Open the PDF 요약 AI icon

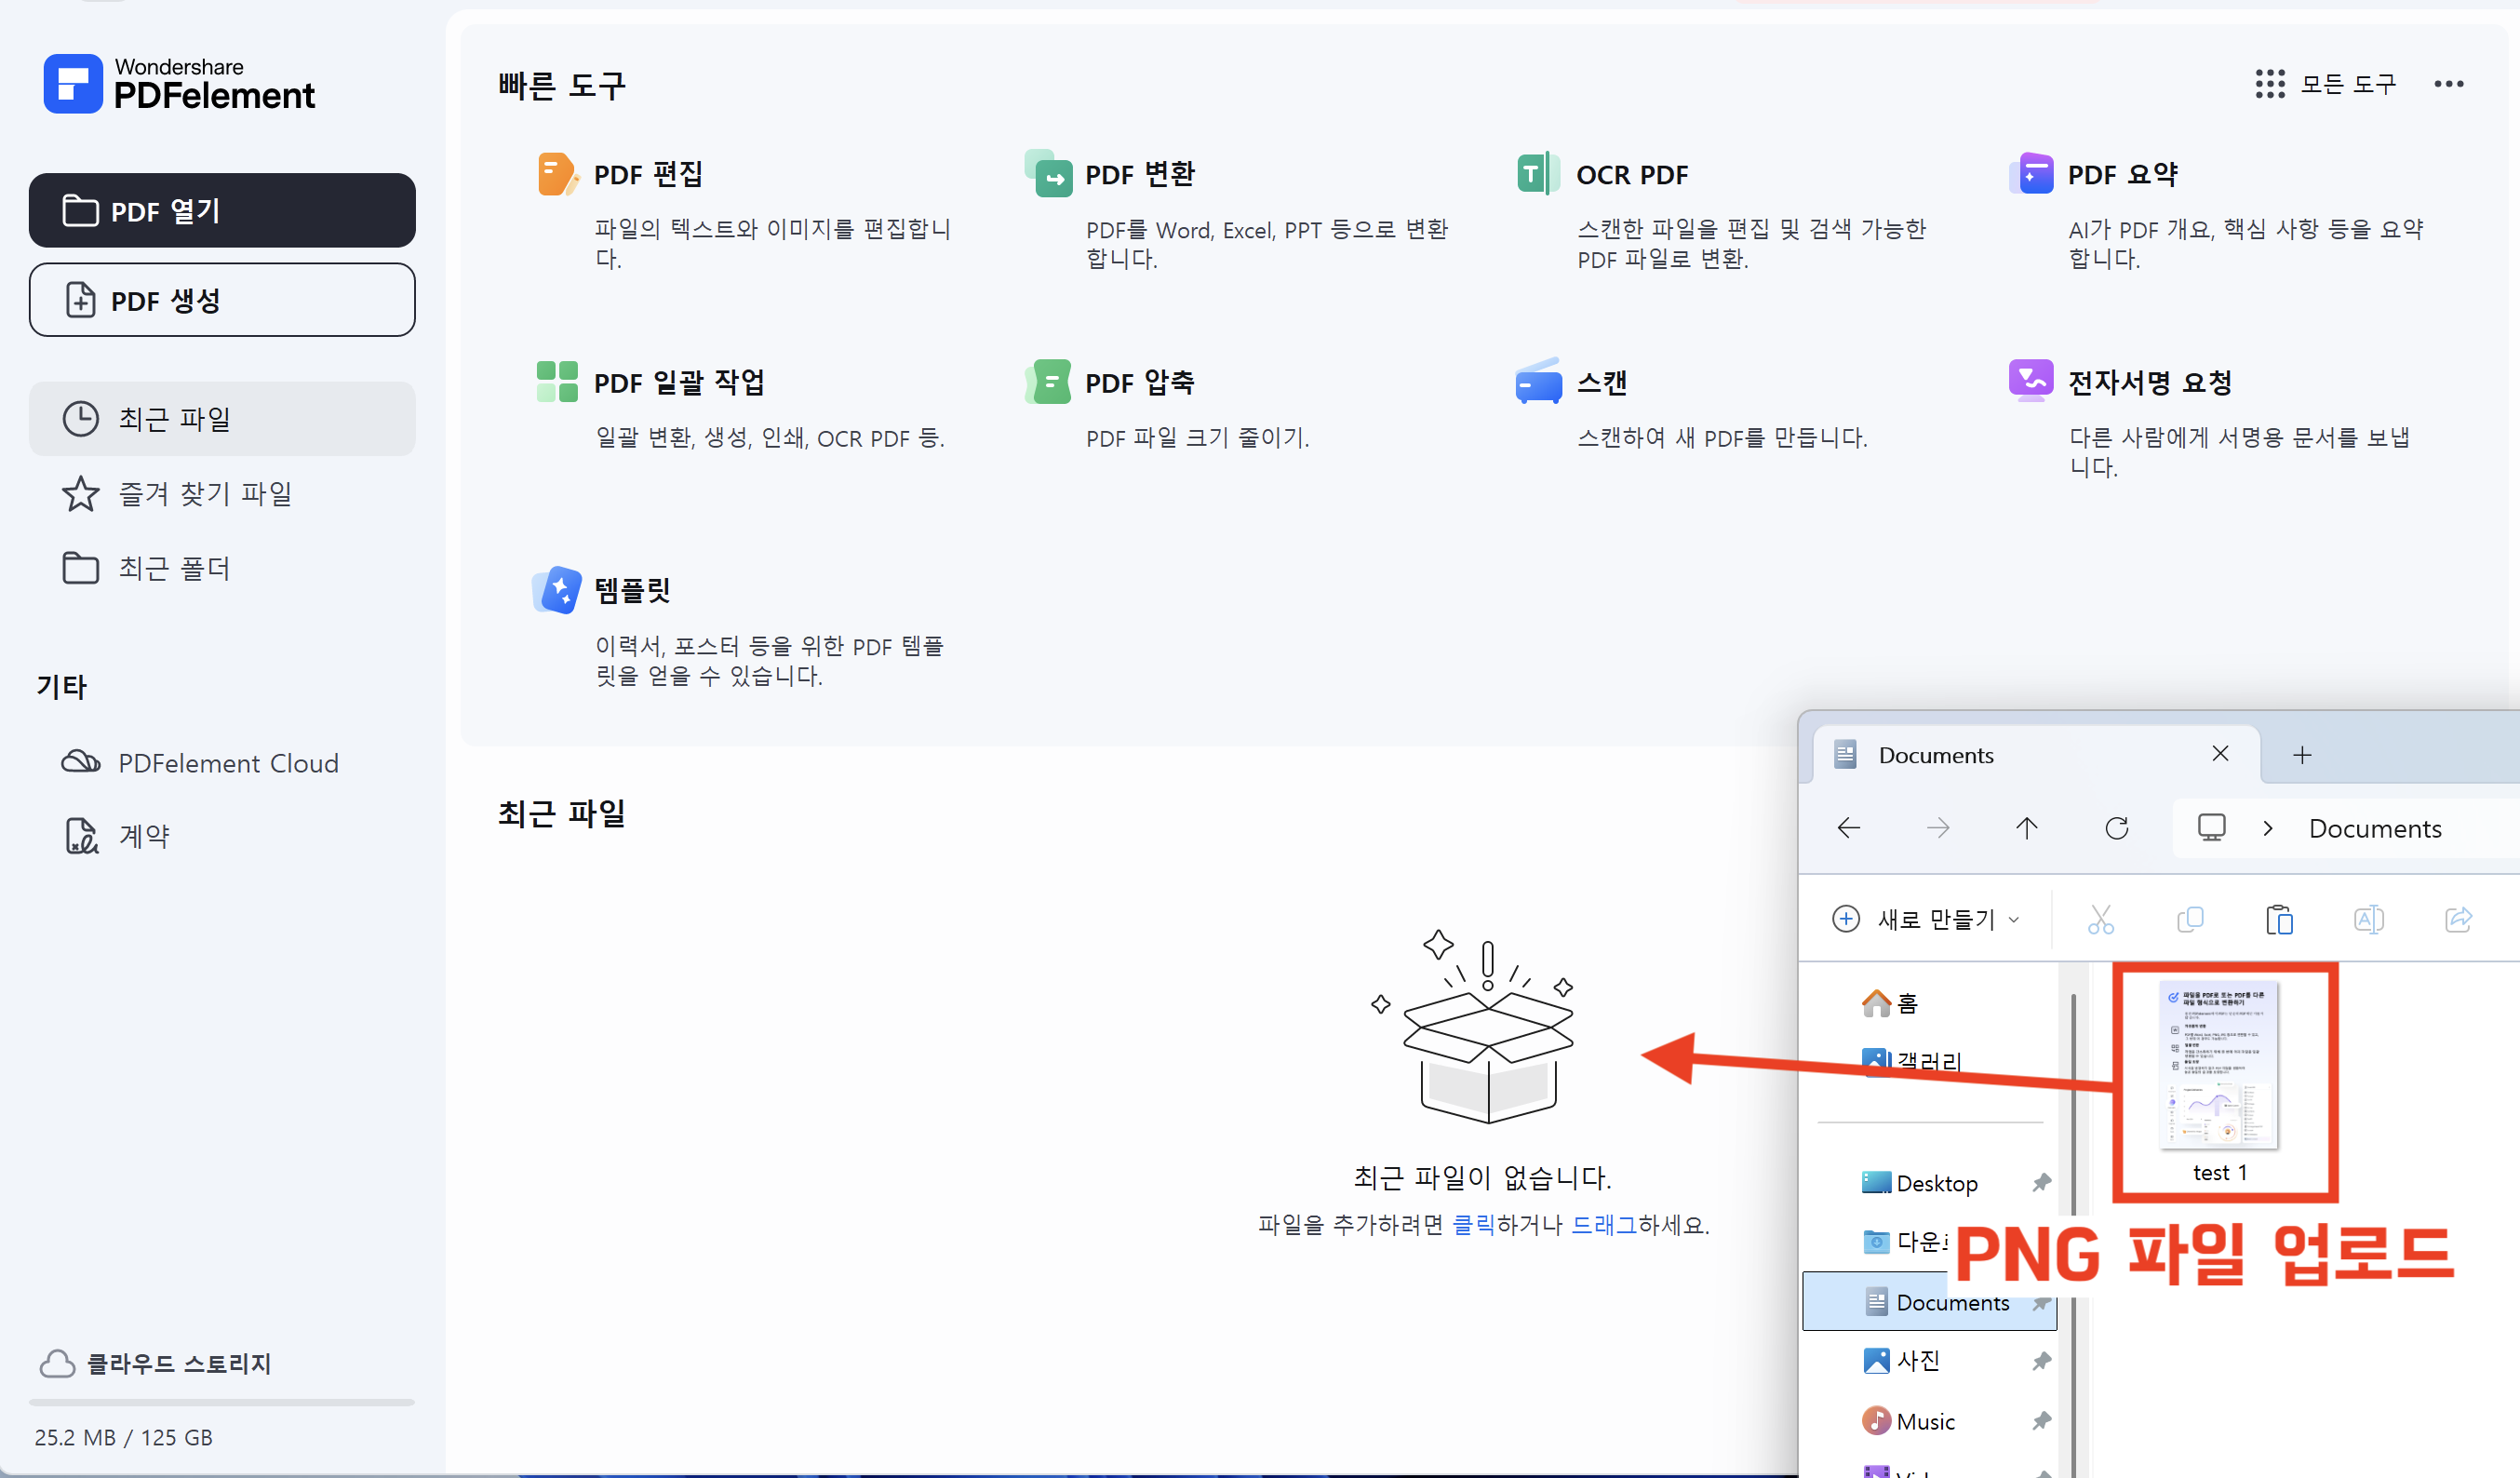tap(2031, 175)
